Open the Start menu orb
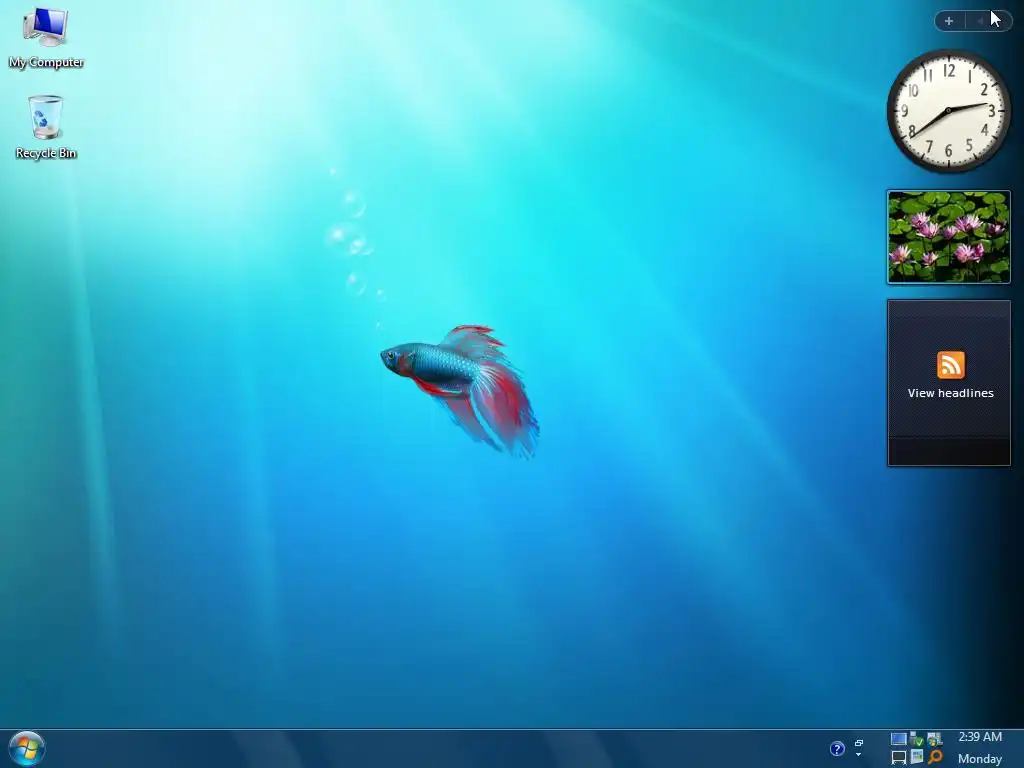The width and height of the screenshot is (1024, 768). pyautogui.click(x=26, y=748)
